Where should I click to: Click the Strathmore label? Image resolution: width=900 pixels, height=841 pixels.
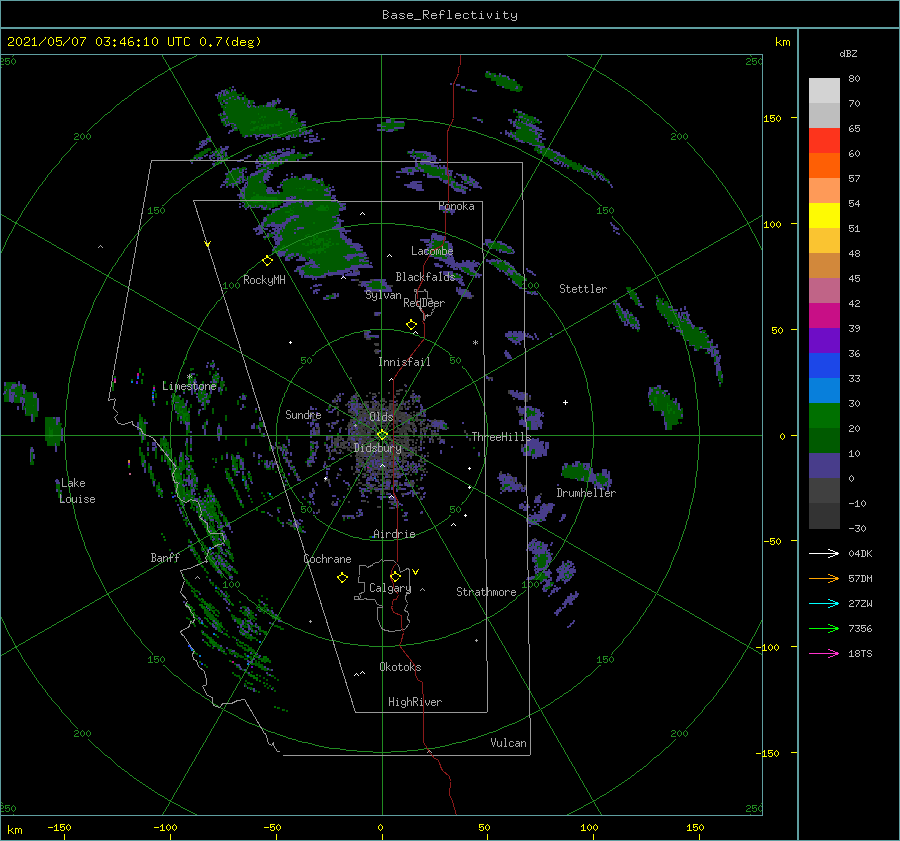point(486,592)
